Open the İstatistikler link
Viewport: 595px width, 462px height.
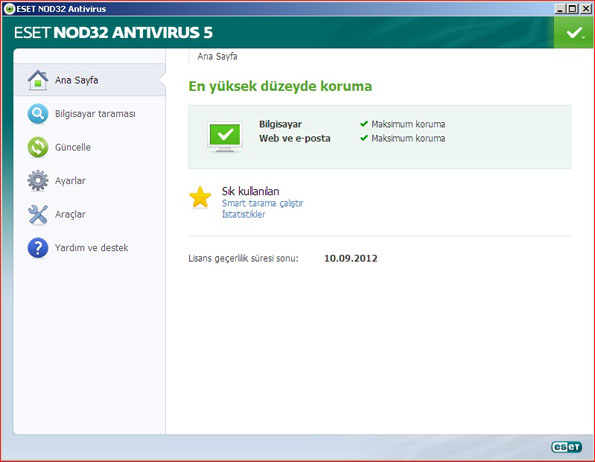click(243, 214)
